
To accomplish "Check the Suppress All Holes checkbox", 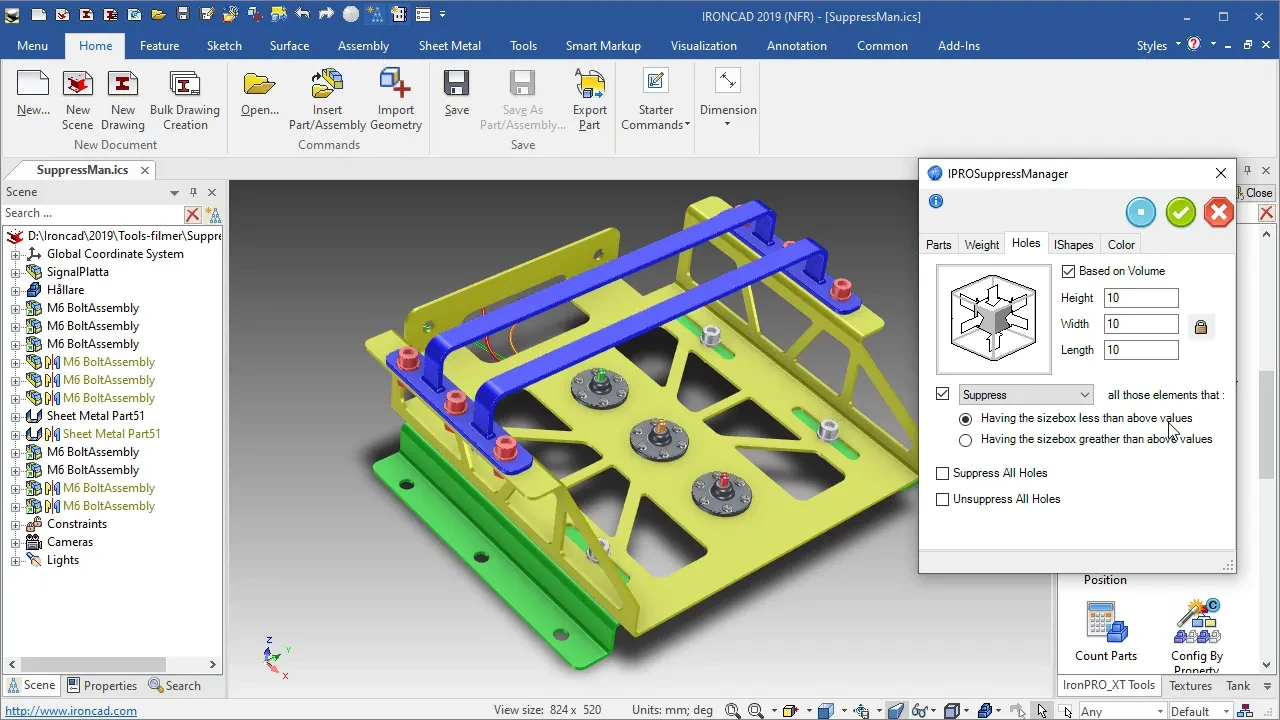I will [x=942, y=473].
